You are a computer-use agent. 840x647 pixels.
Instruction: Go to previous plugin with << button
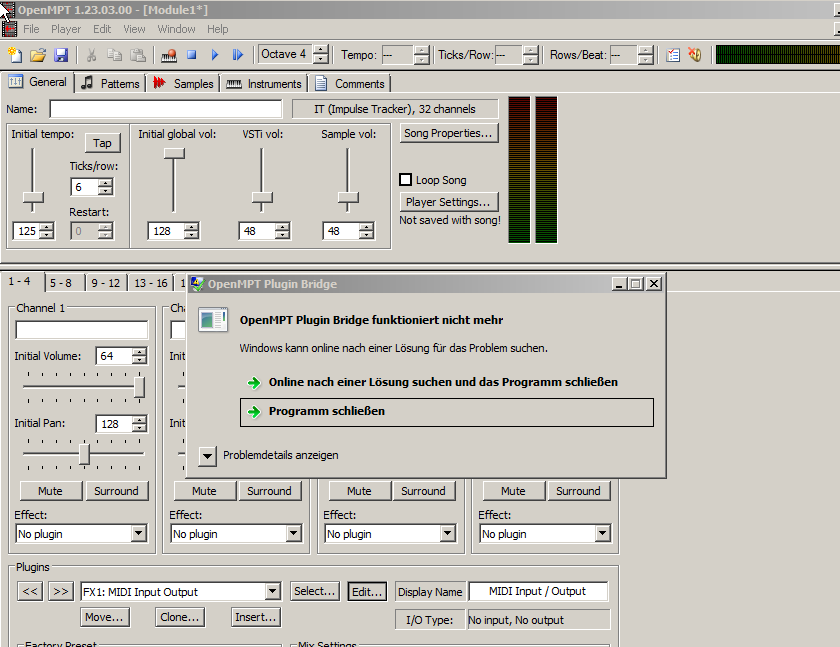click(30, 591)
